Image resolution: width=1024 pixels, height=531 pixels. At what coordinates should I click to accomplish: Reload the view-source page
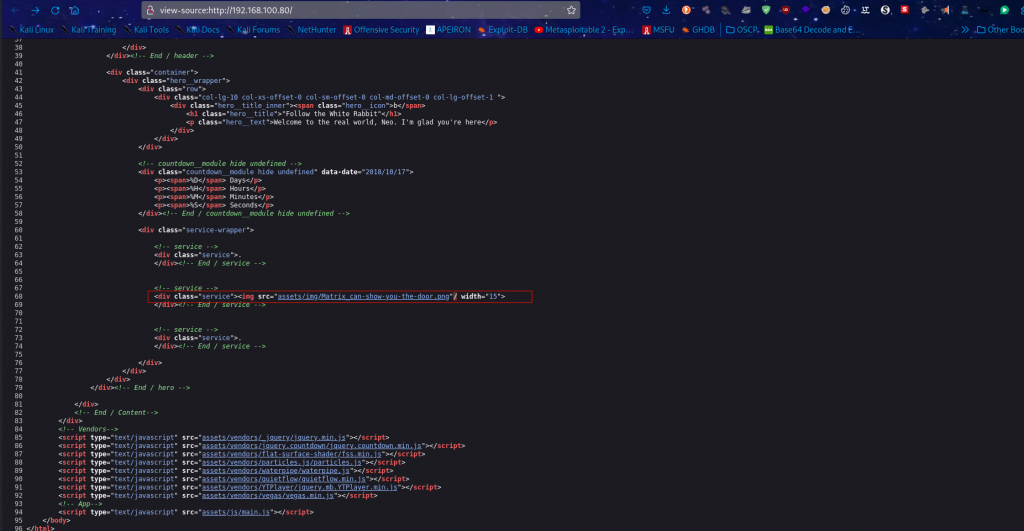point(55,10)
